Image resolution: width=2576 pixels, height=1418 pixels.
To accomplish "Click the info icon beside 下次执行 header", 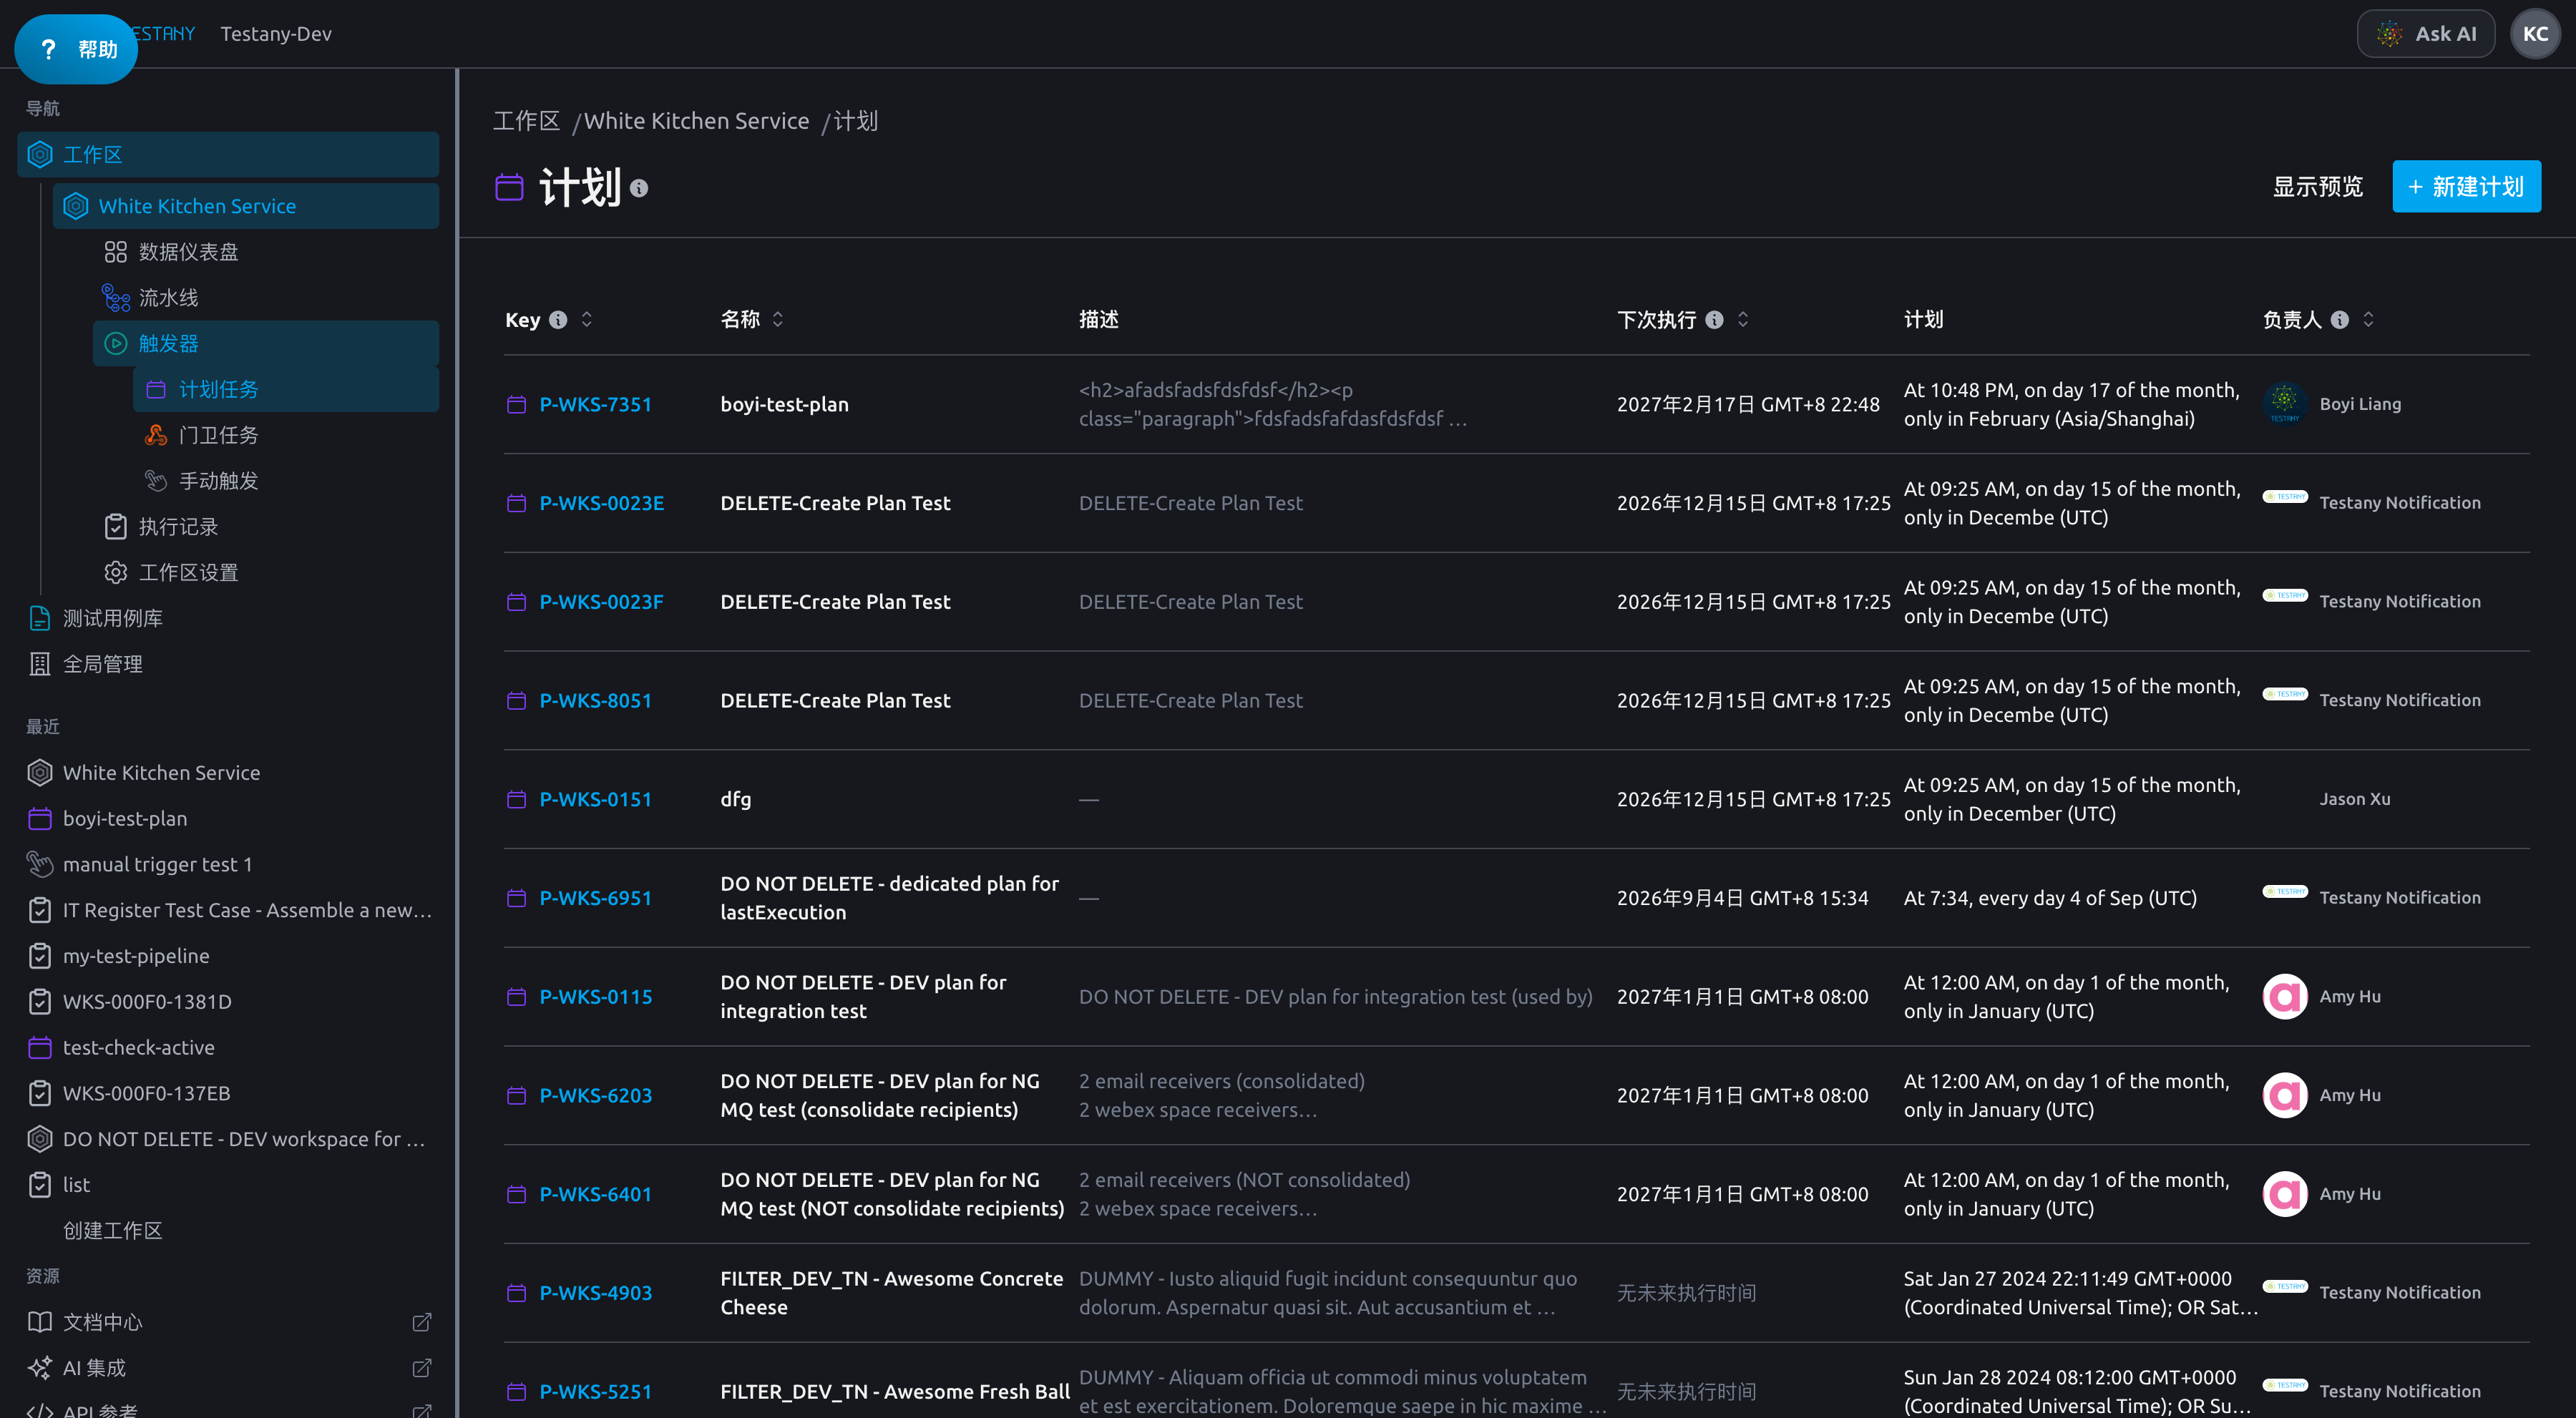I will (1714, 320).
